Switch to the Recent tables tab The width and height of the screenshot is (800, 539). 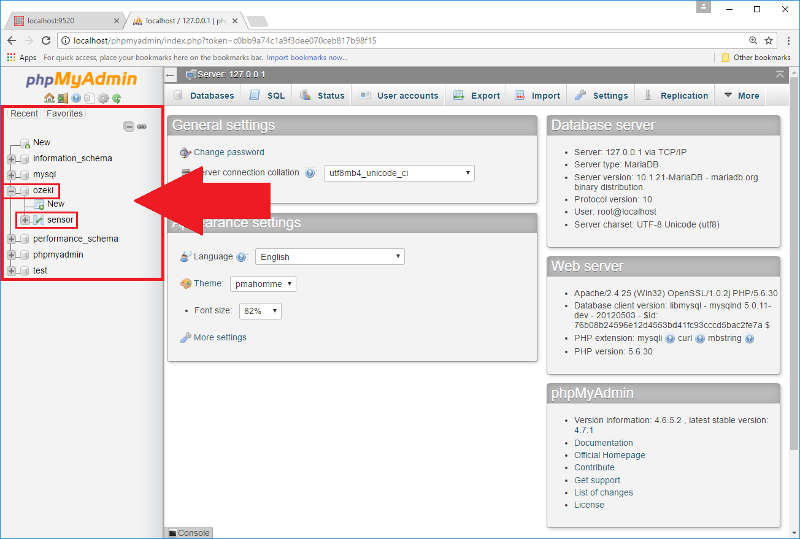click(24, 113)
